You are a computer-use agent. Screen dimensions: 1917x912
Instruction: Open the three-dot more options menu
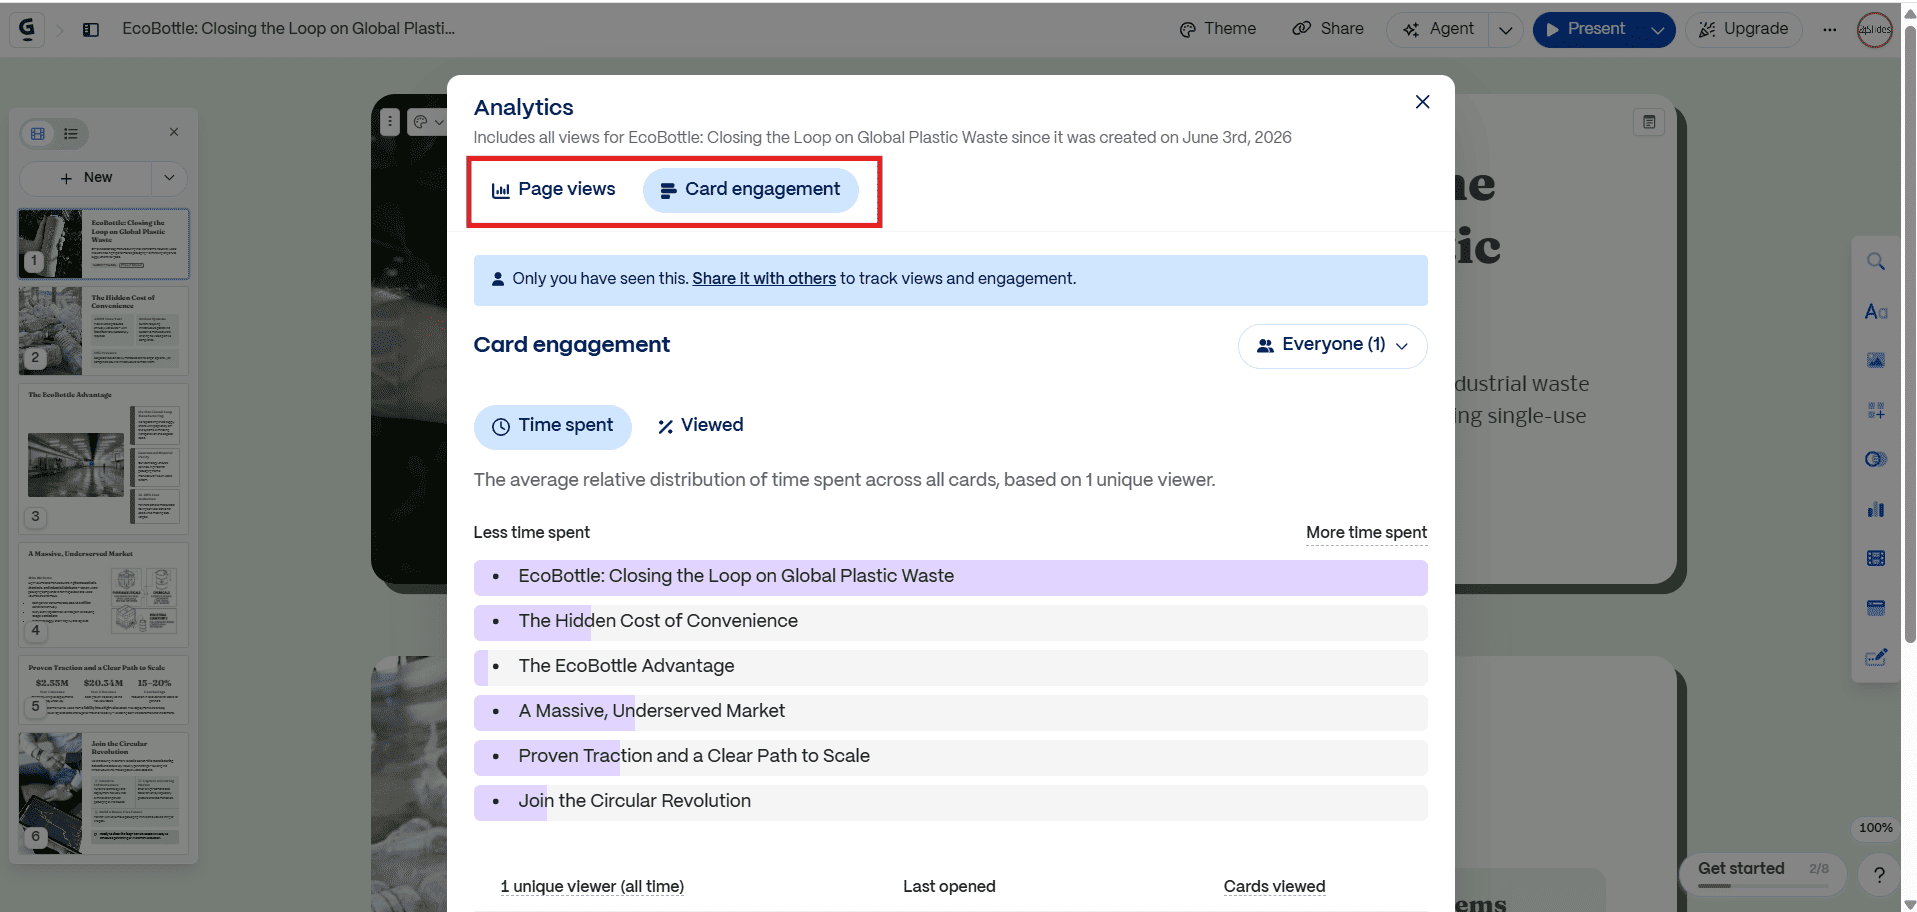pyautogui.click(x=1829, y=30)
